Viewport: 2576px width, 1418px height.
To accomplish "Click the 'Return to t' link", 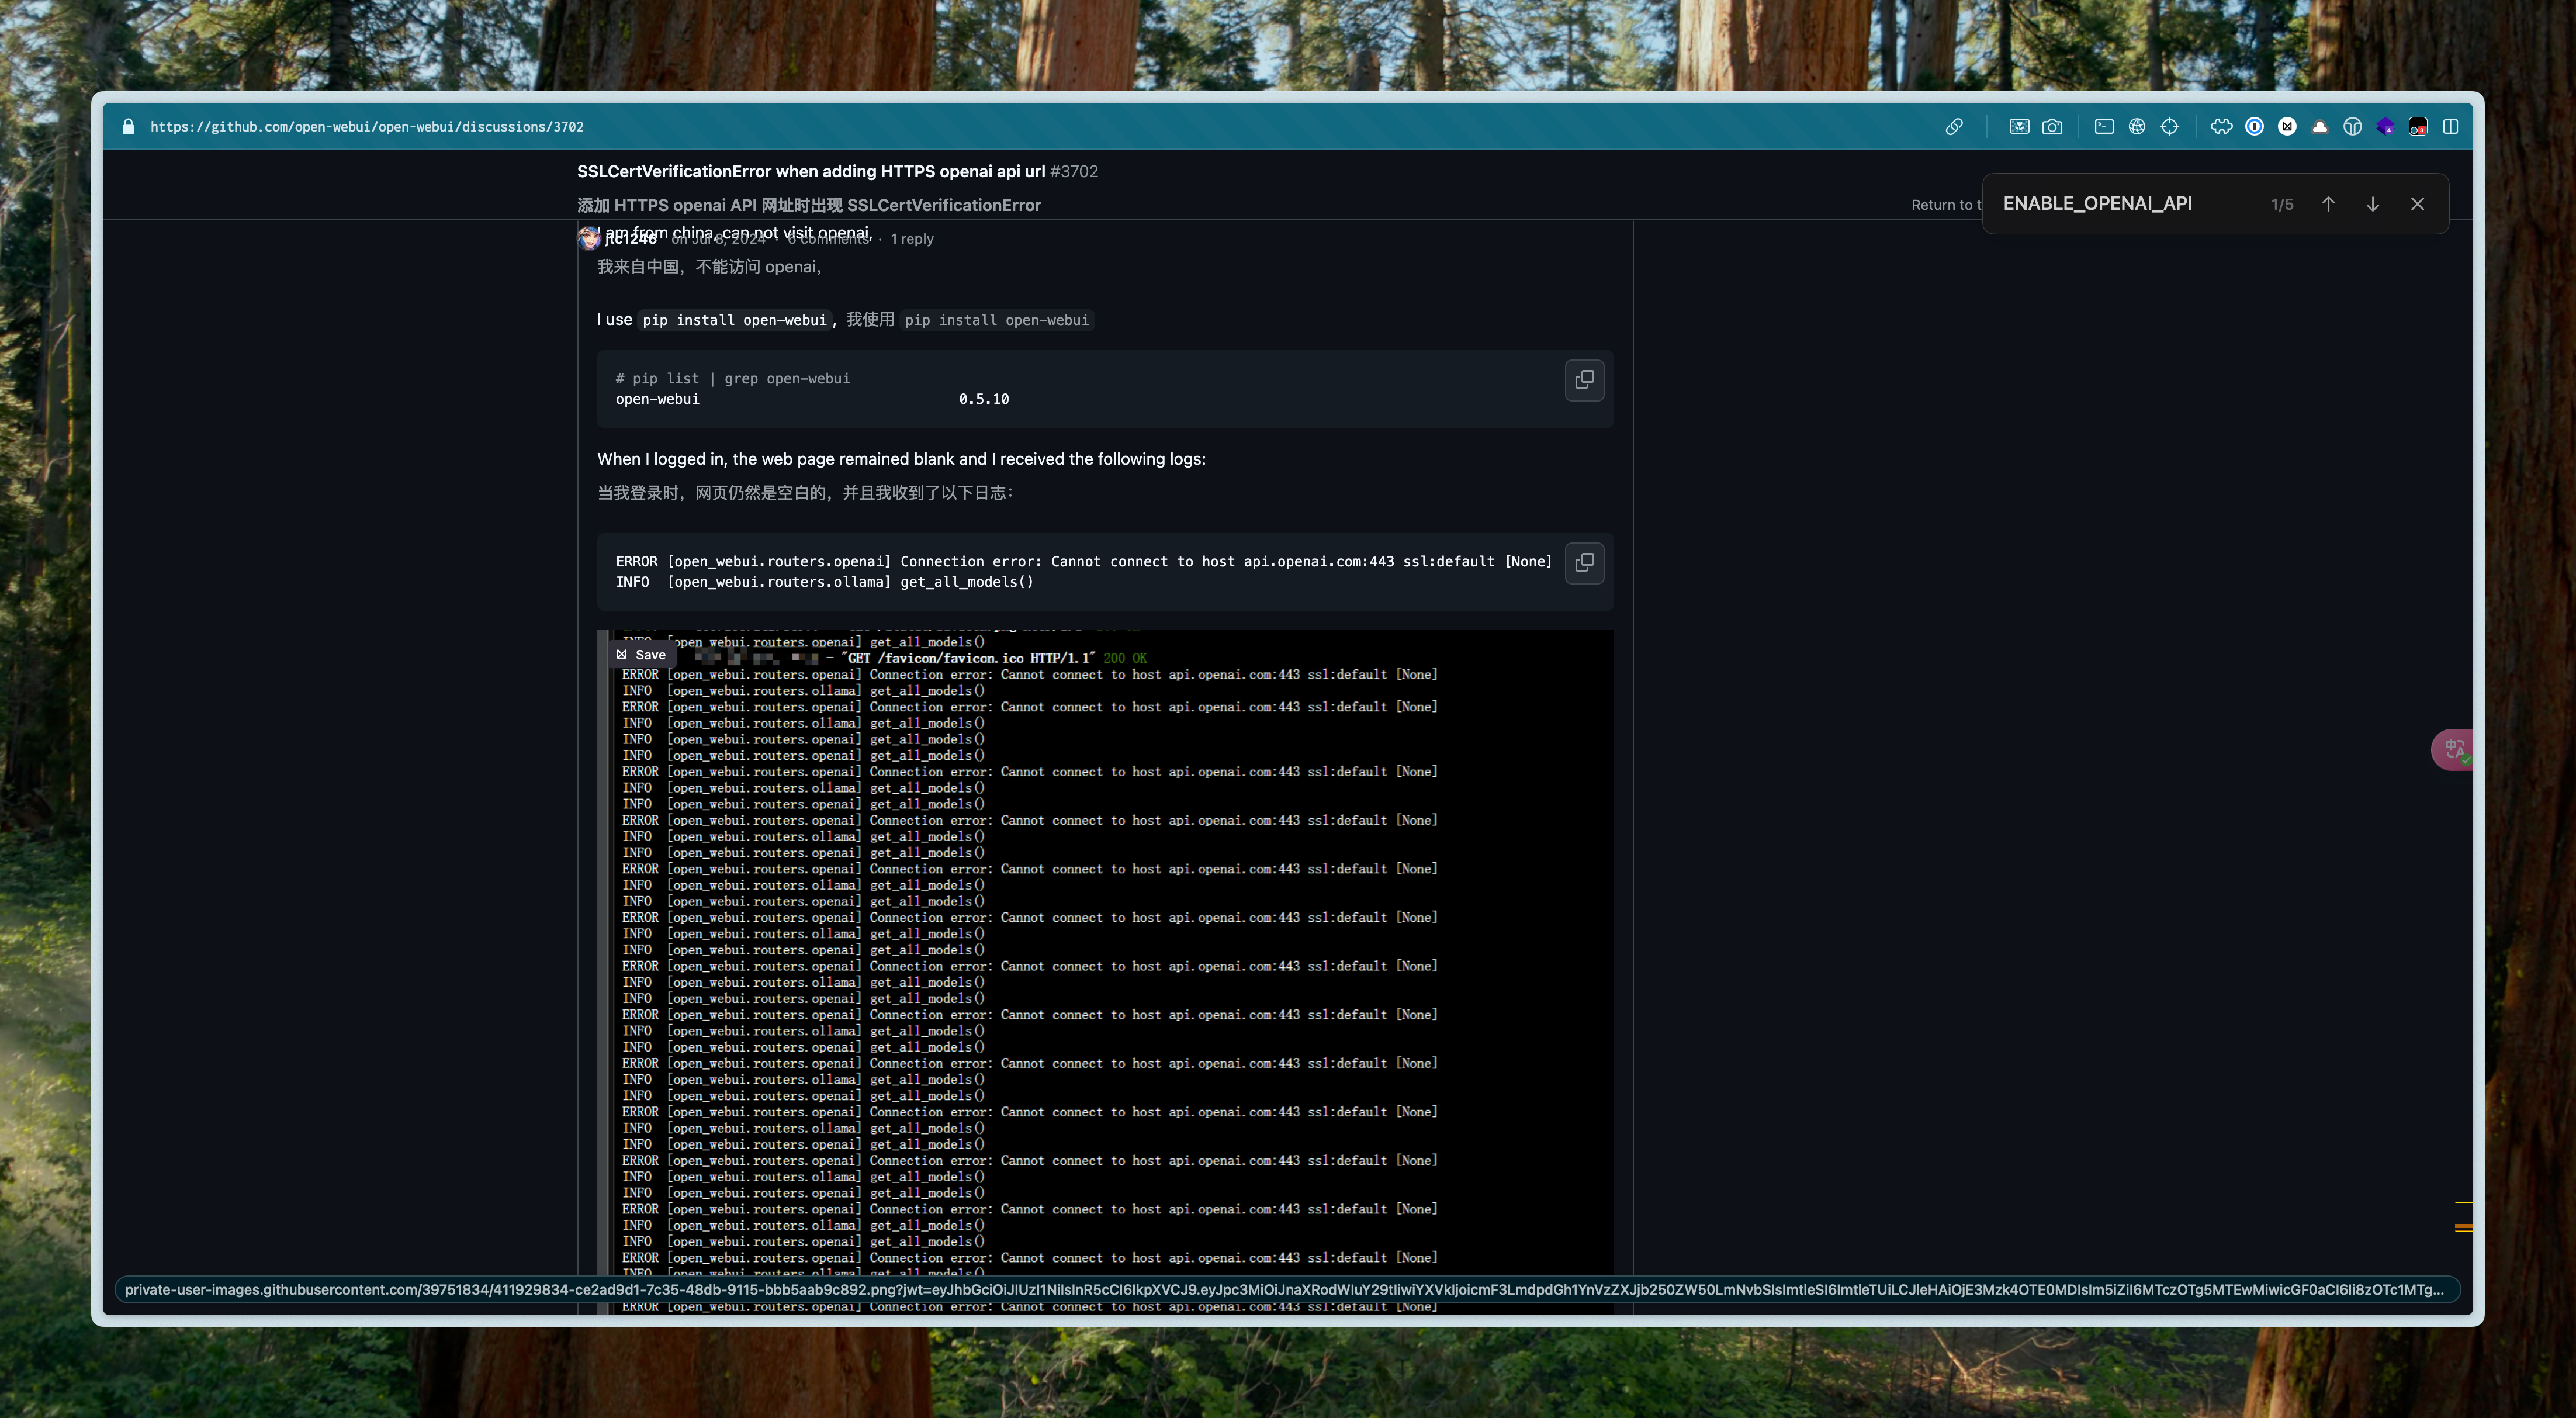I will (x=1946, y=205).
